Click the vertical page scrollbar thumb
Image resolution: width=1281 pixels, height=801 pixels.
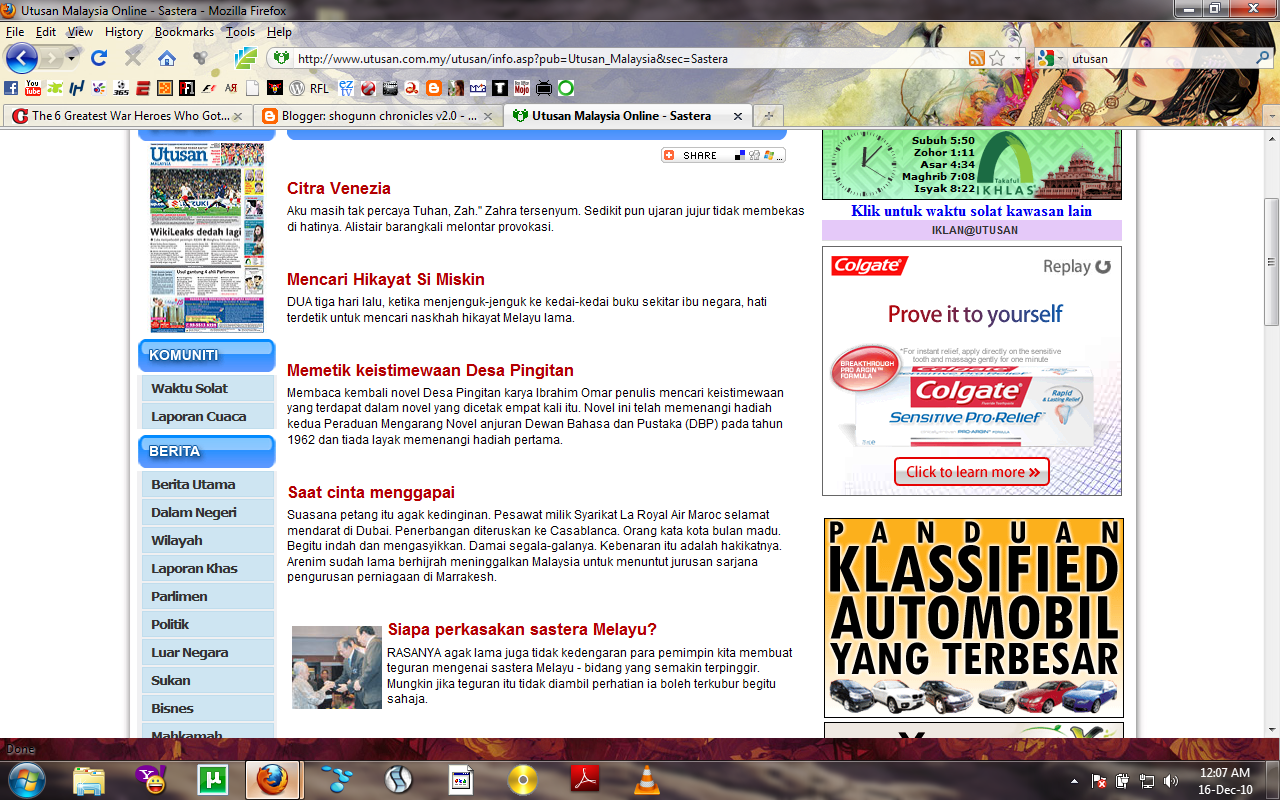tap(1271, 262)
